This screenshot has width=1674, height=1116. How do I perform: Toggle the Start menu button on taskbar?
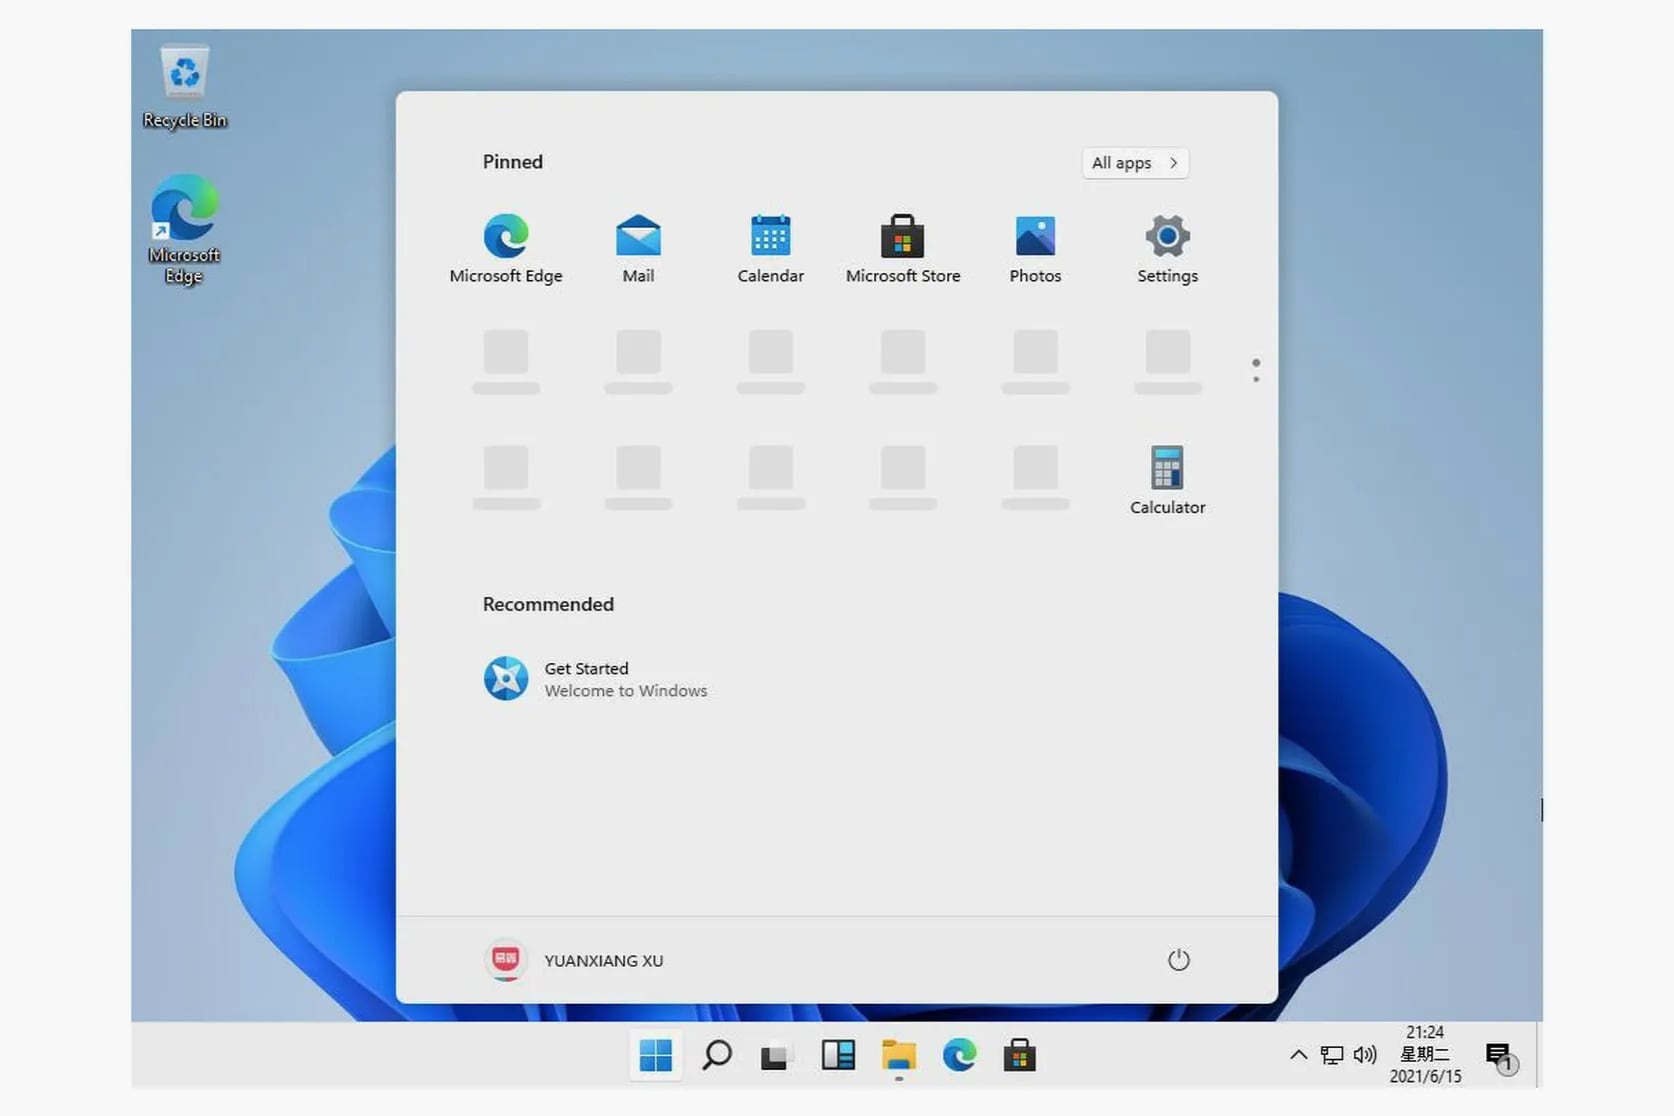pyautogui.click(x=656, y=1055)
